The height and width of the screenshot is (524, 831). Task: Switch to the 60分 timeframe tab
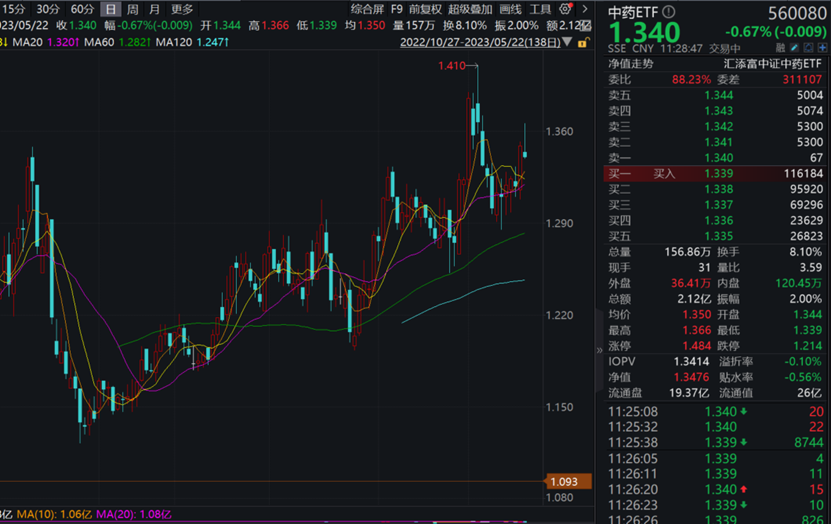pos(82,9)
